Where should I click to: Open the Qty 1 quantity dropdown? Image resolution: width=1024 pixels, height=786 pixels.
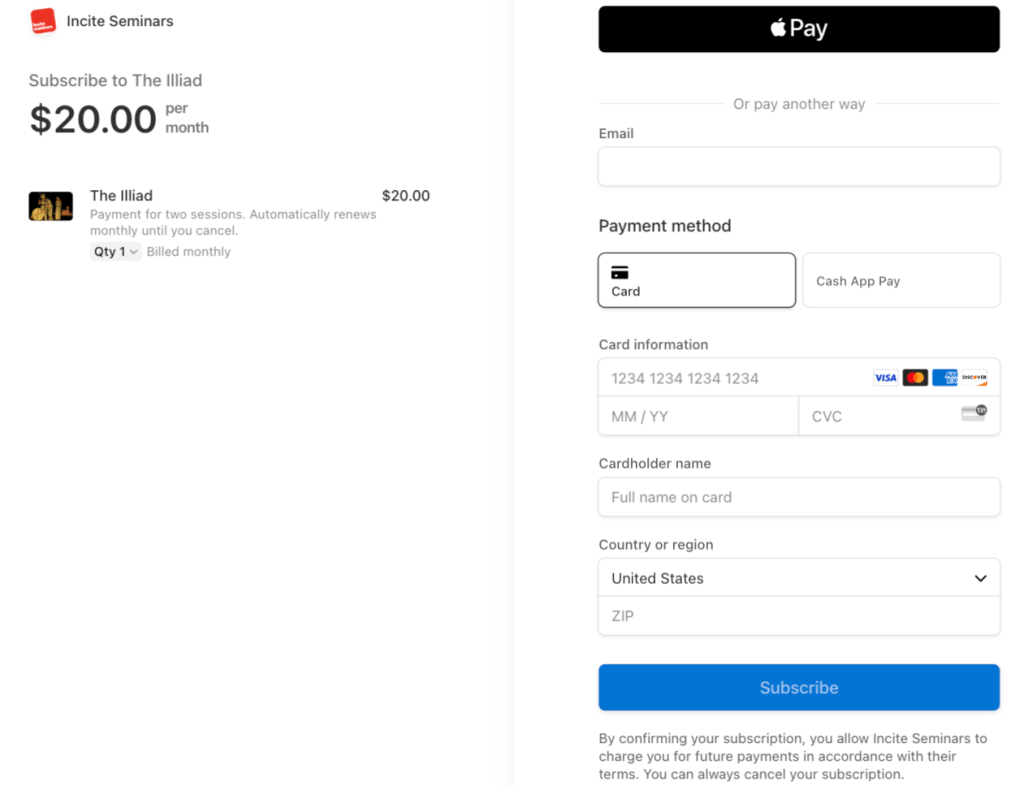coord(116,252)
